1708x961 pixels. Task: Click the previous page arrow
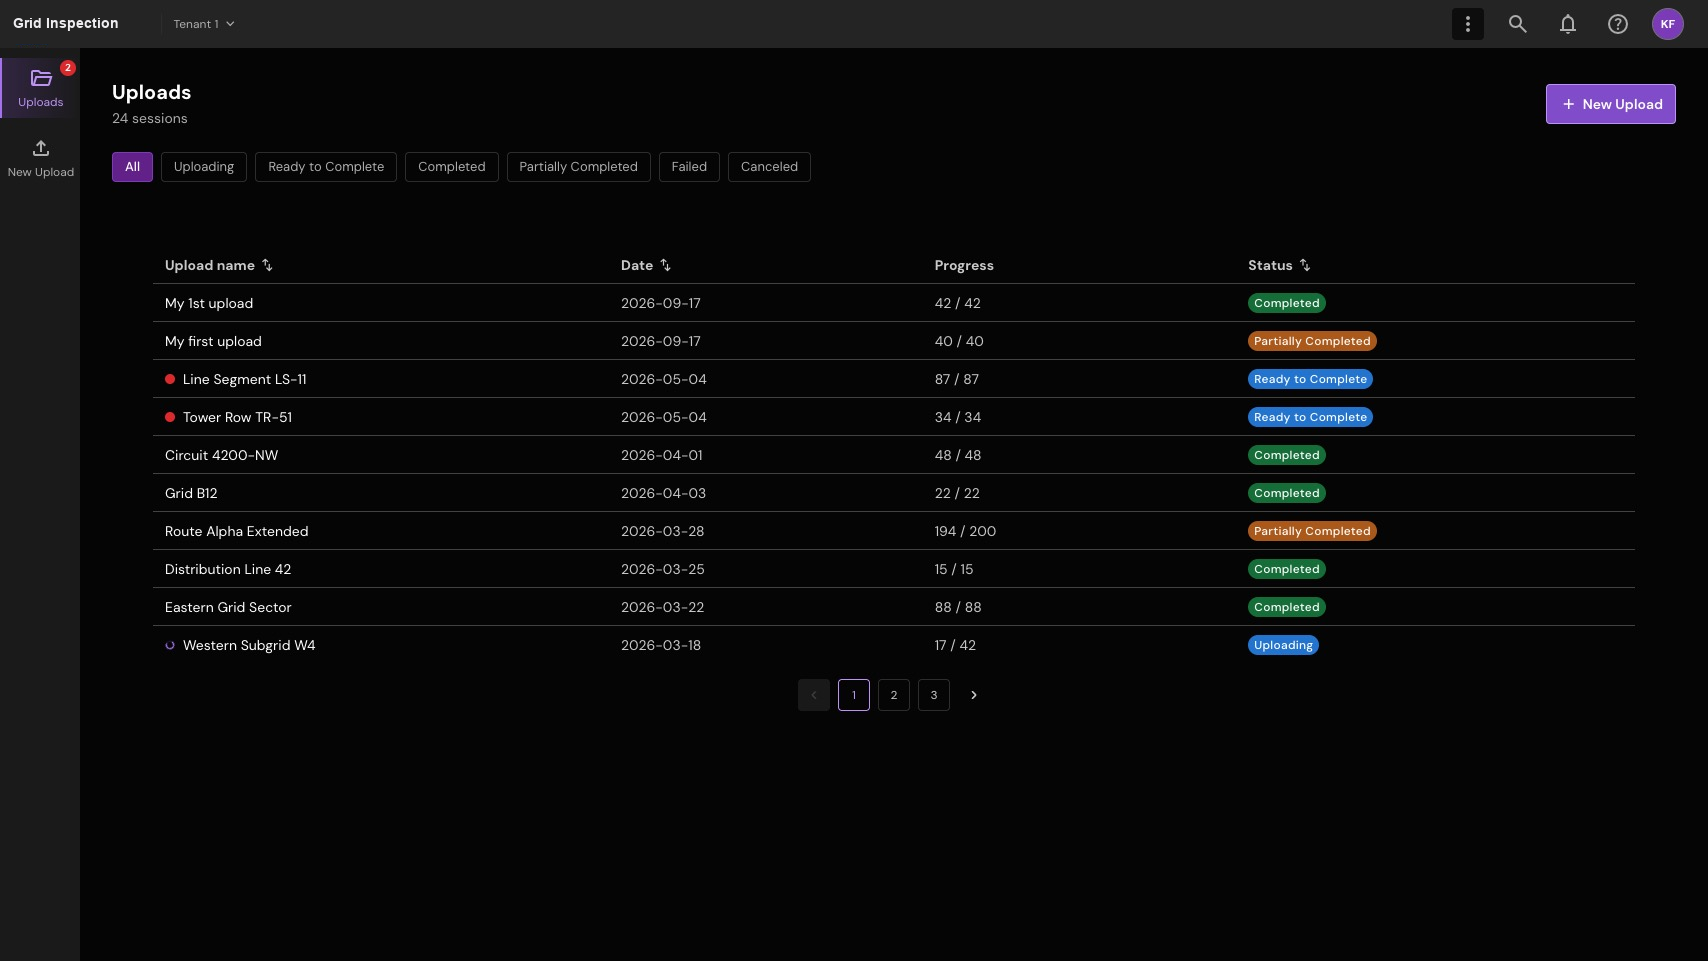(813, 695)
